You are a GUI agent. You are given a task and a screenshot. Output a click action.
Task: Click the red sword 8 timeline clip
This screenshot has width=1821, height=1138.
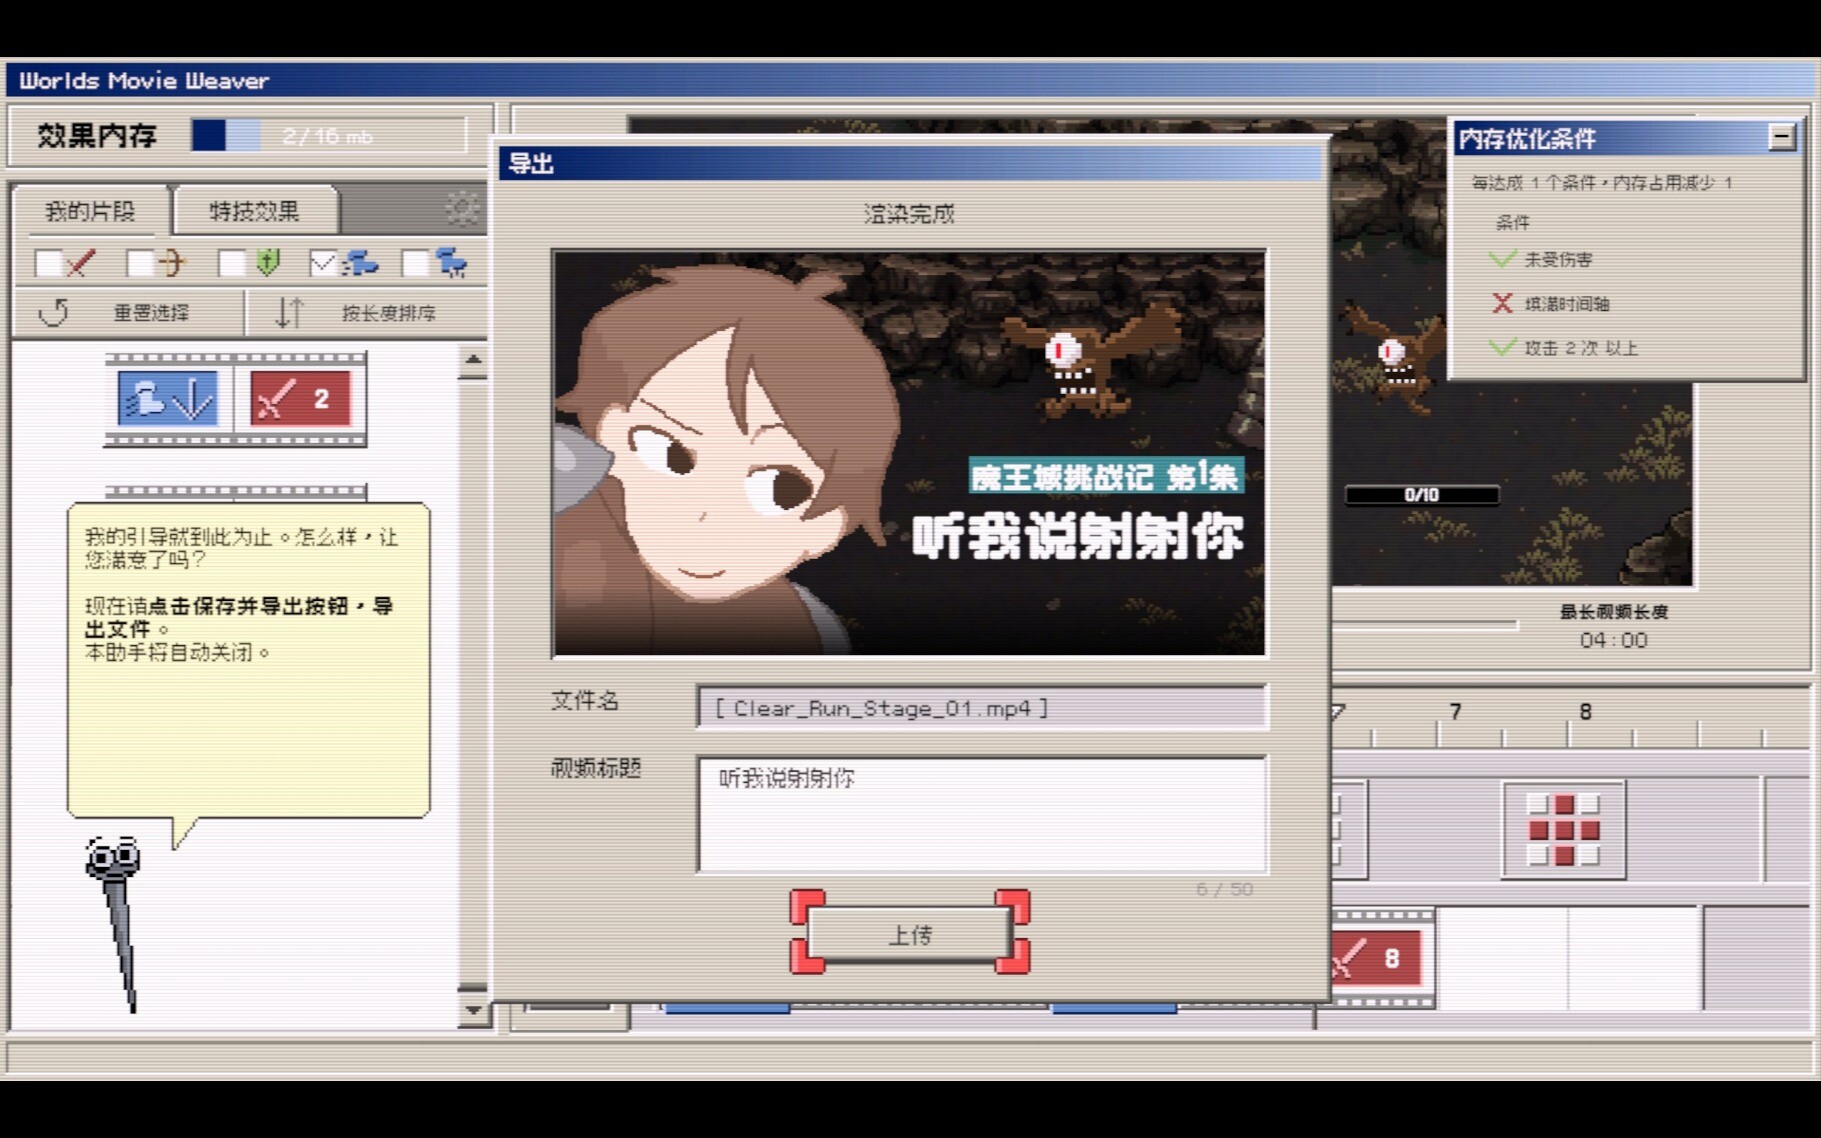tap(1378, 959)
